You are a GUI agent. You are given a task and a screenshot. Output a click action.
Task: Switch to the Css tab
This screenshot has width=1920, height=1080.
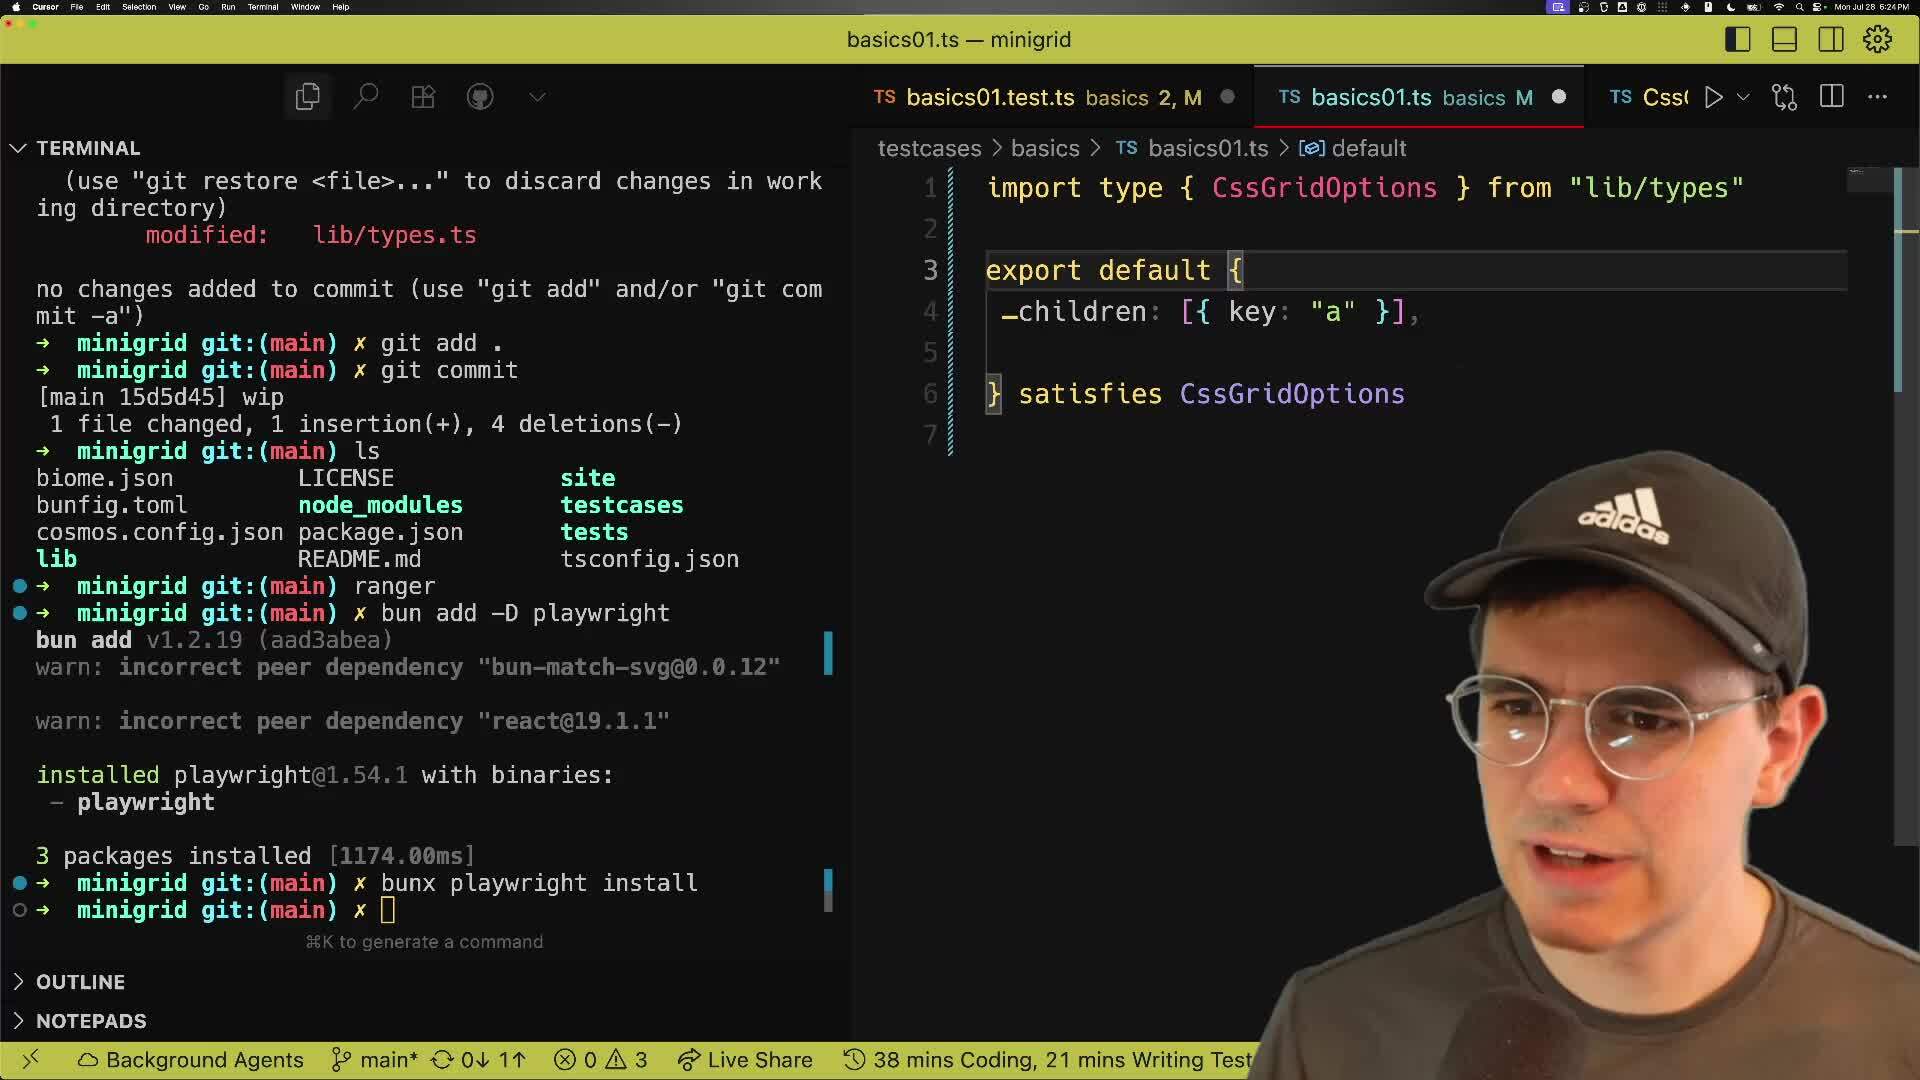pos(1649,97)
